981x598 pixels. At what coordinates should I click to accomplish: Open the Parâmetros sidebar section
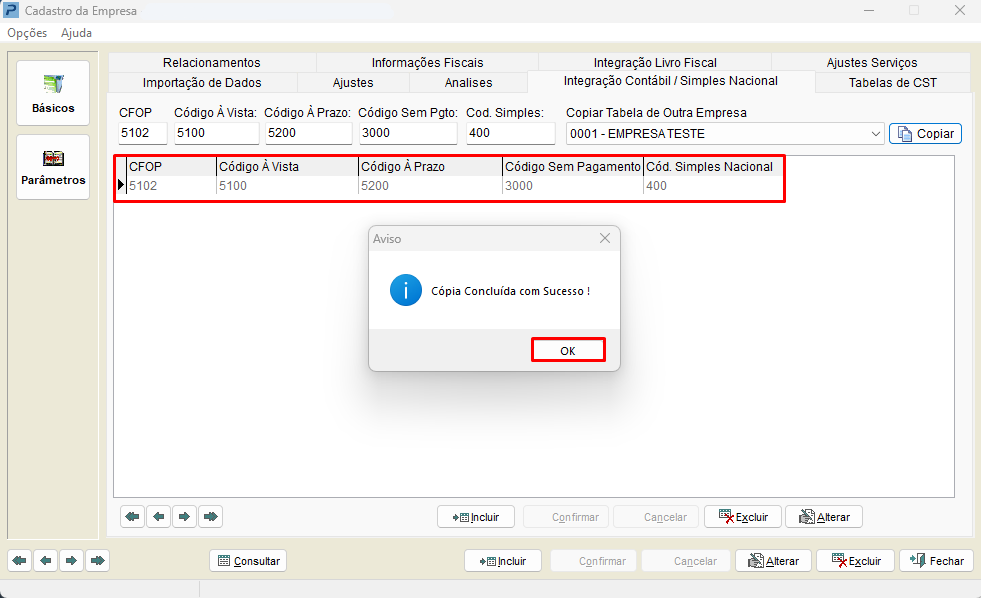pyautogui.click(x=53, y=166)
